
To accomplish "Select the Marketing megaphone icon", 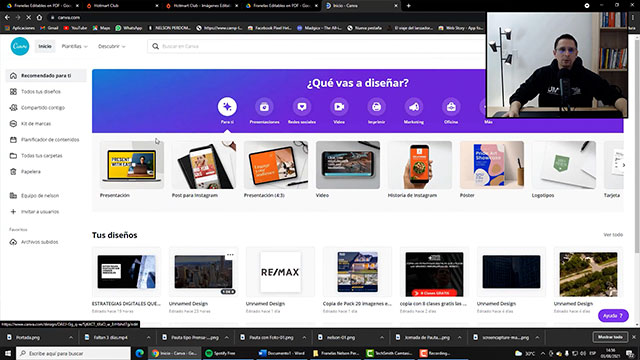I will point(414,107).
